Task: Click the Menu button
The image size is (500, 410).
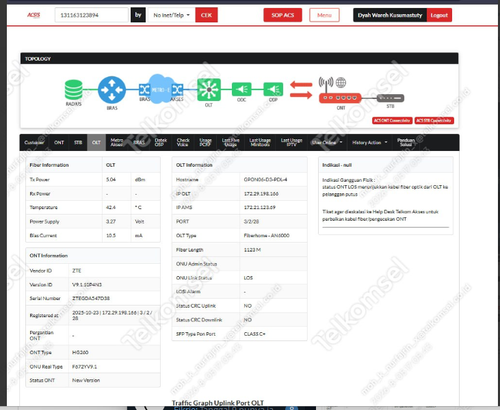Action: pos(324,15)
